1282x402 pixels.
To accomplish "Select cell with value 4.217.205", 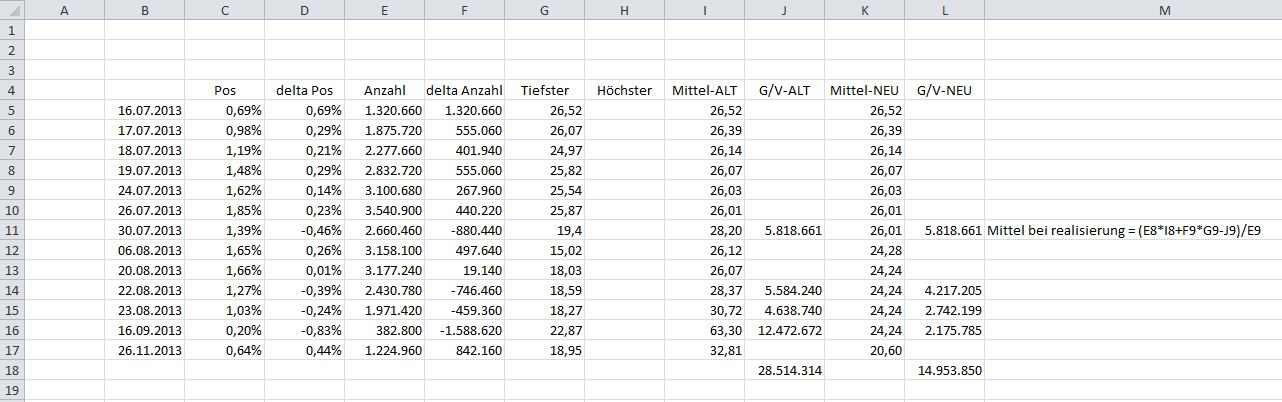I will [944, 290].
